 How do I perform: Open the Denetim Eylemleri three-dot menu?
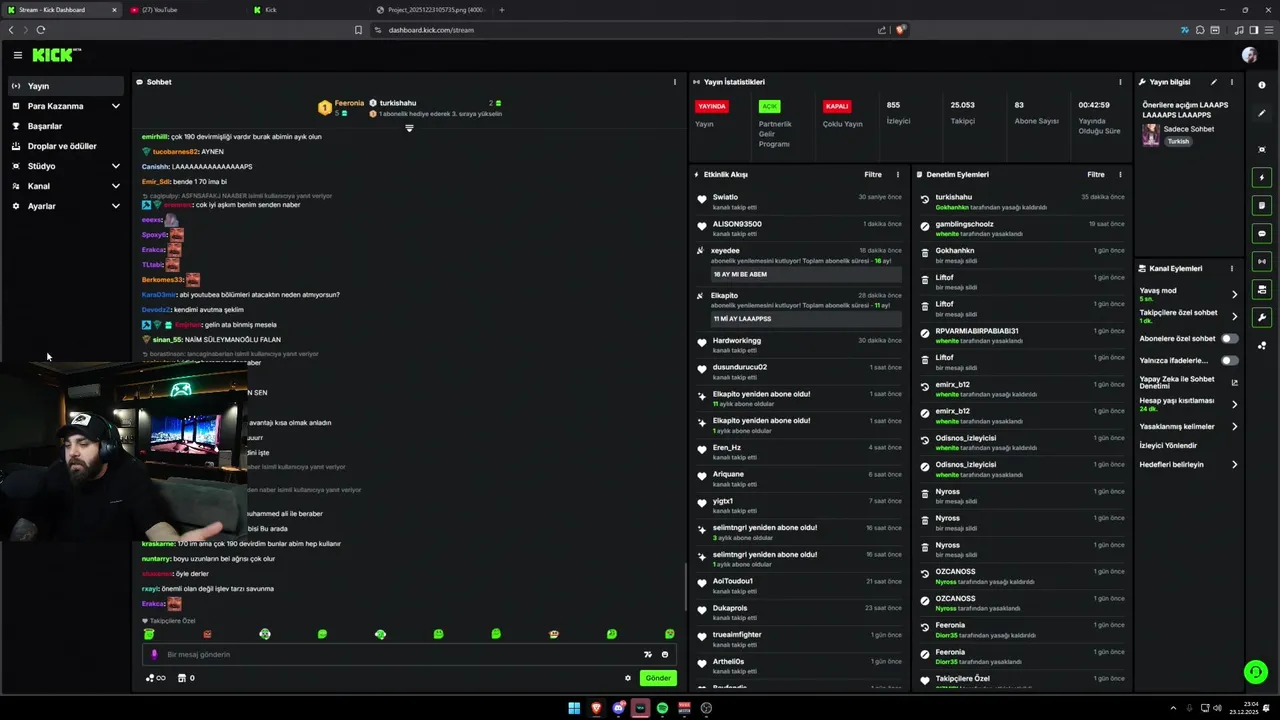(x=1120, y=174)
